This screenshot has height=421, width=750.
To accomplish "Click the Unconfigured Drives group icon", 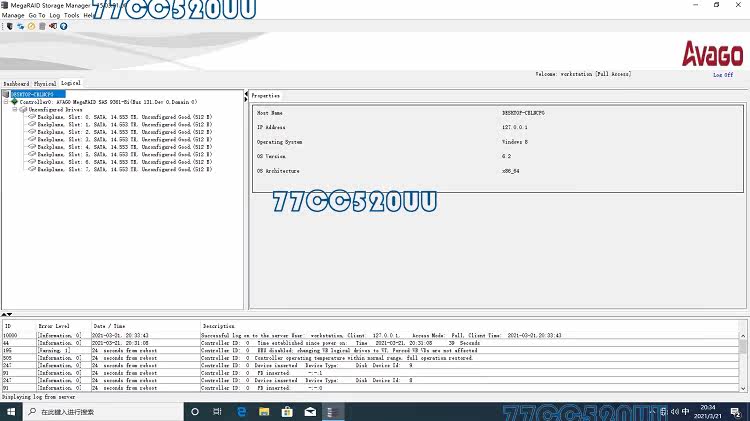I will (23, 110).
